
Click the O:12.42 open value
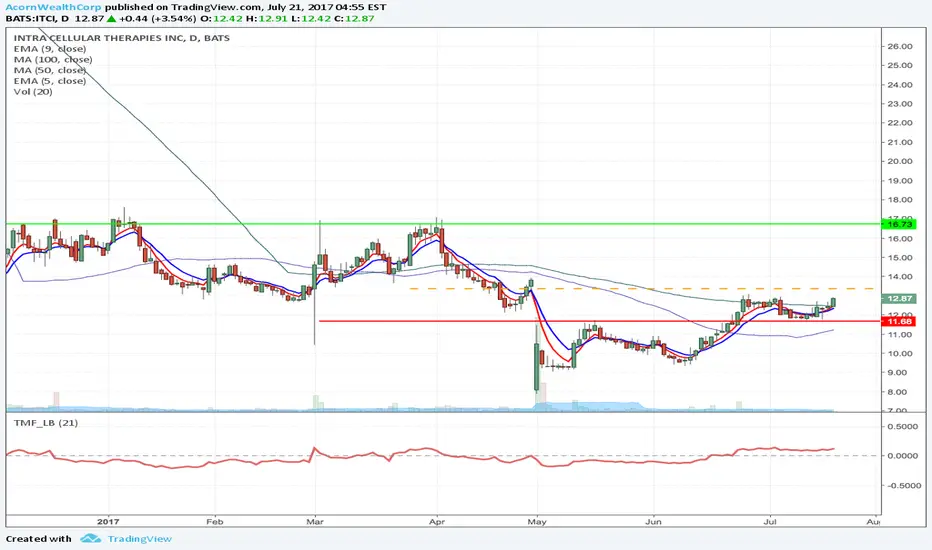click(221, 18)
